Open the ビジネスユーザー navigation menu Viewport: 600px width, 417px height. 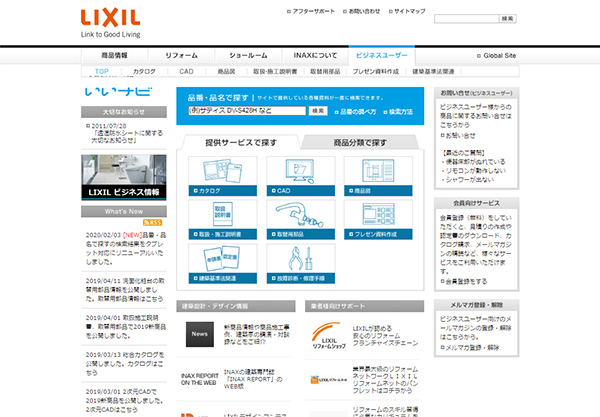pos(381,55)
